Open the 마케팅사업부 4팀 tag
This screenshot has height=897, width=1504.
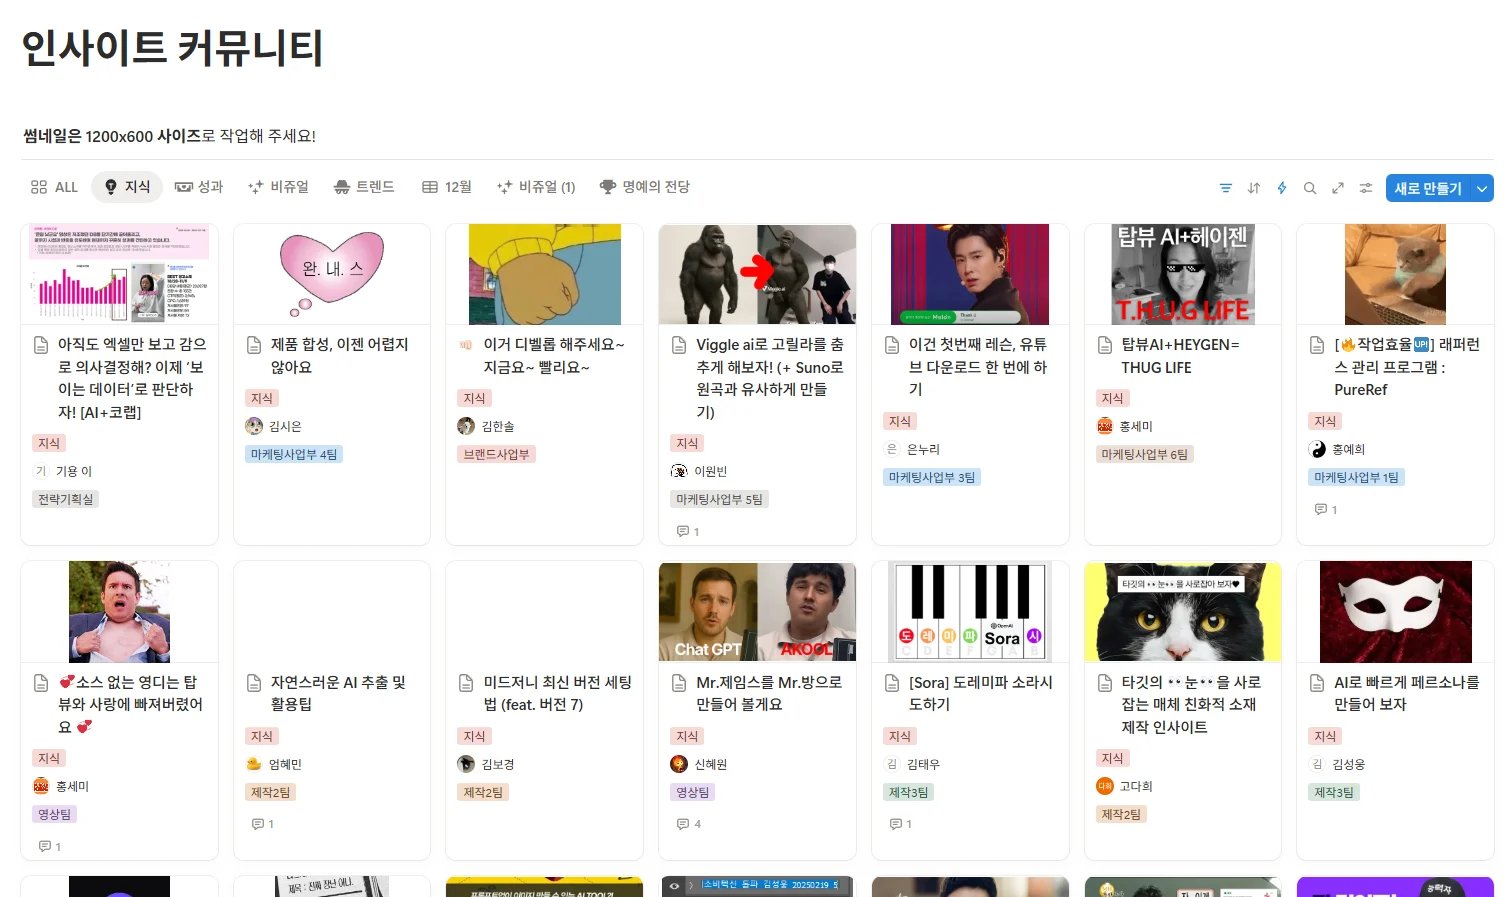pyautogui.click(x=294, y=454)
